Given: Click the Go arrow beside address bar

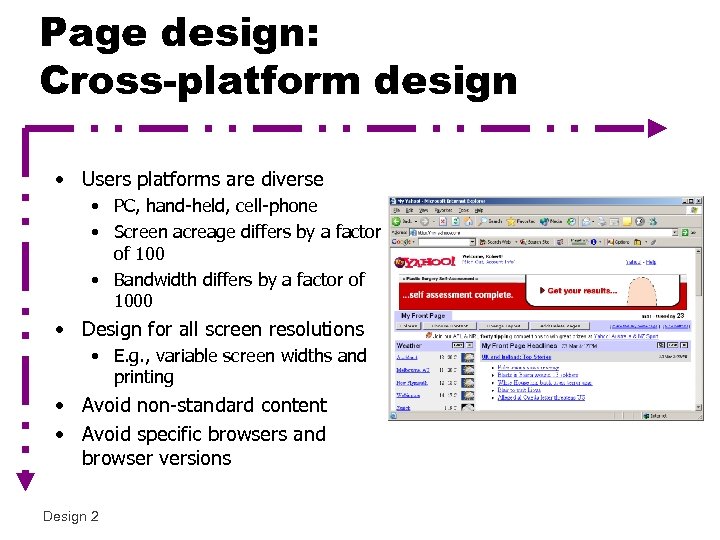Looking at the screenshot, I should point(684,232).
